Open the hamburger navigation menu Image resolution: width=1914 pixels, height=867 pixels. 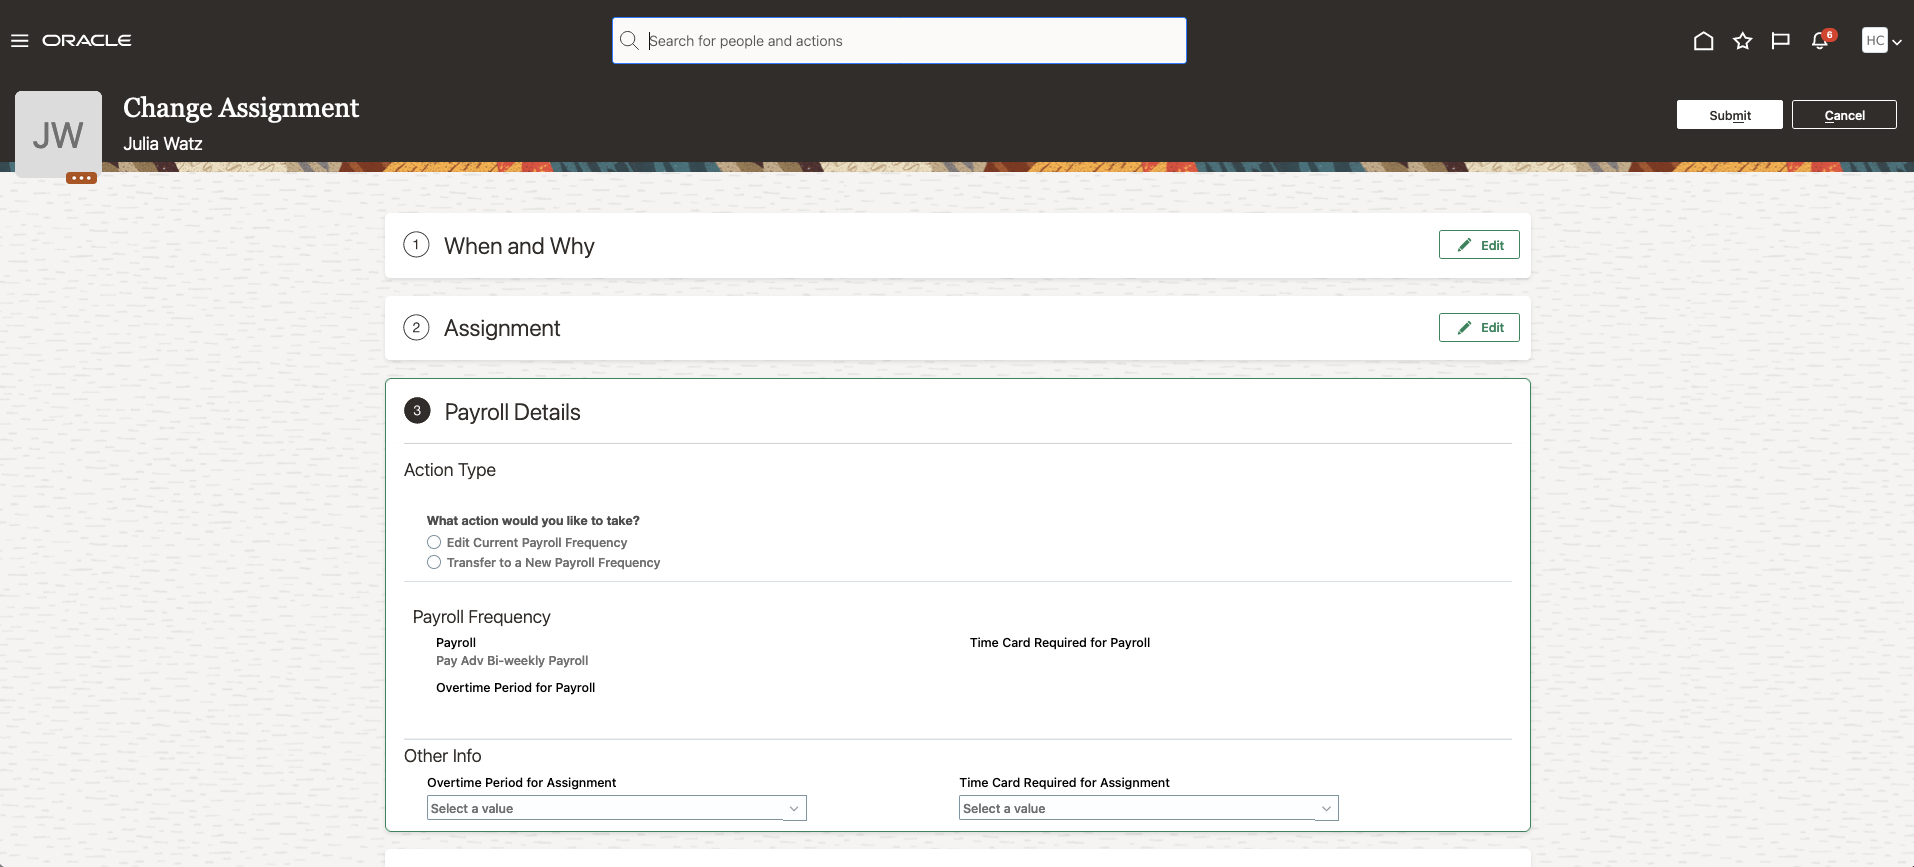click(x=20, y=41)
